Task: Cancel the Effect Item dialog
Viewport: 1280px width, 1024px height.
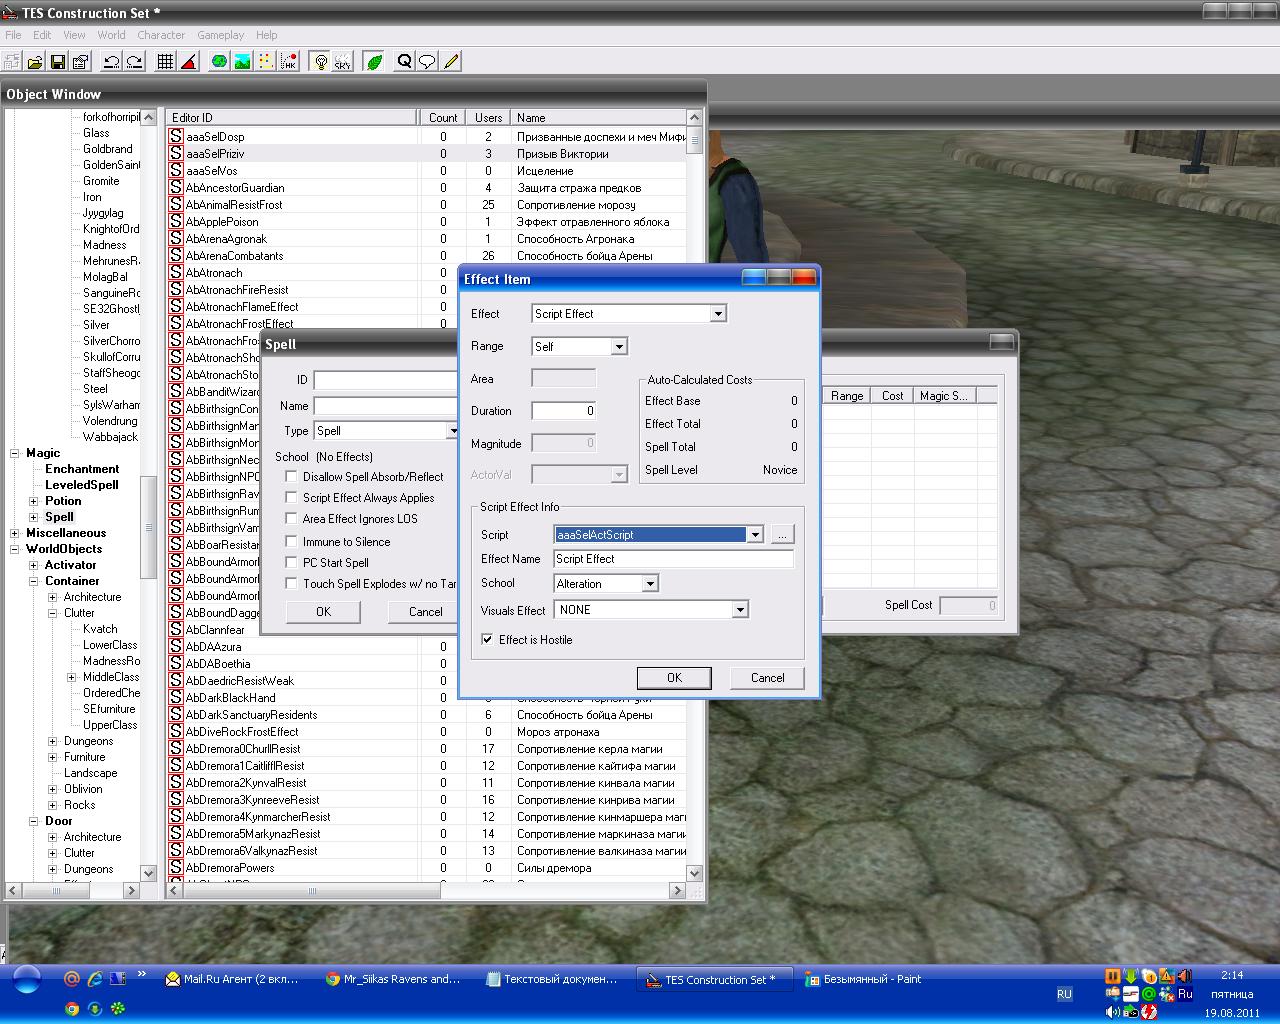Action: pyautogui.click(x=768, y=678)
